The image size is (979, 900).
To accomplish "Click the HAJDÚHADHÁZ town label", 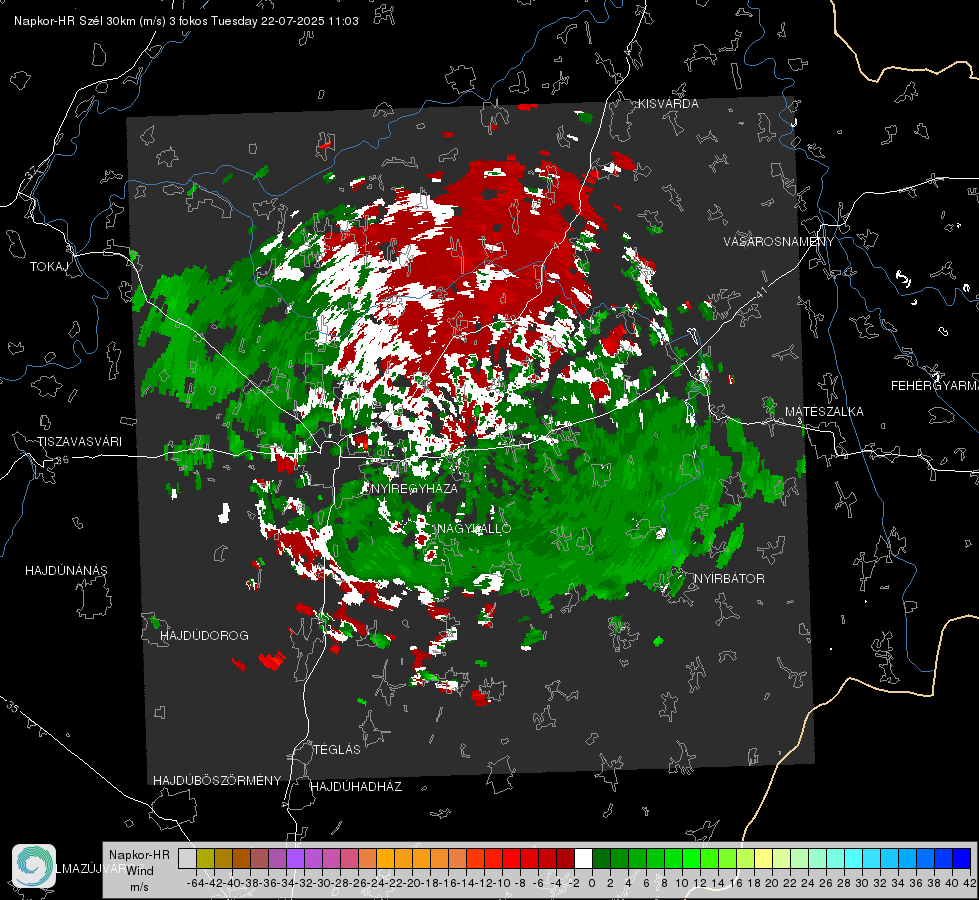I will point(356,787).
